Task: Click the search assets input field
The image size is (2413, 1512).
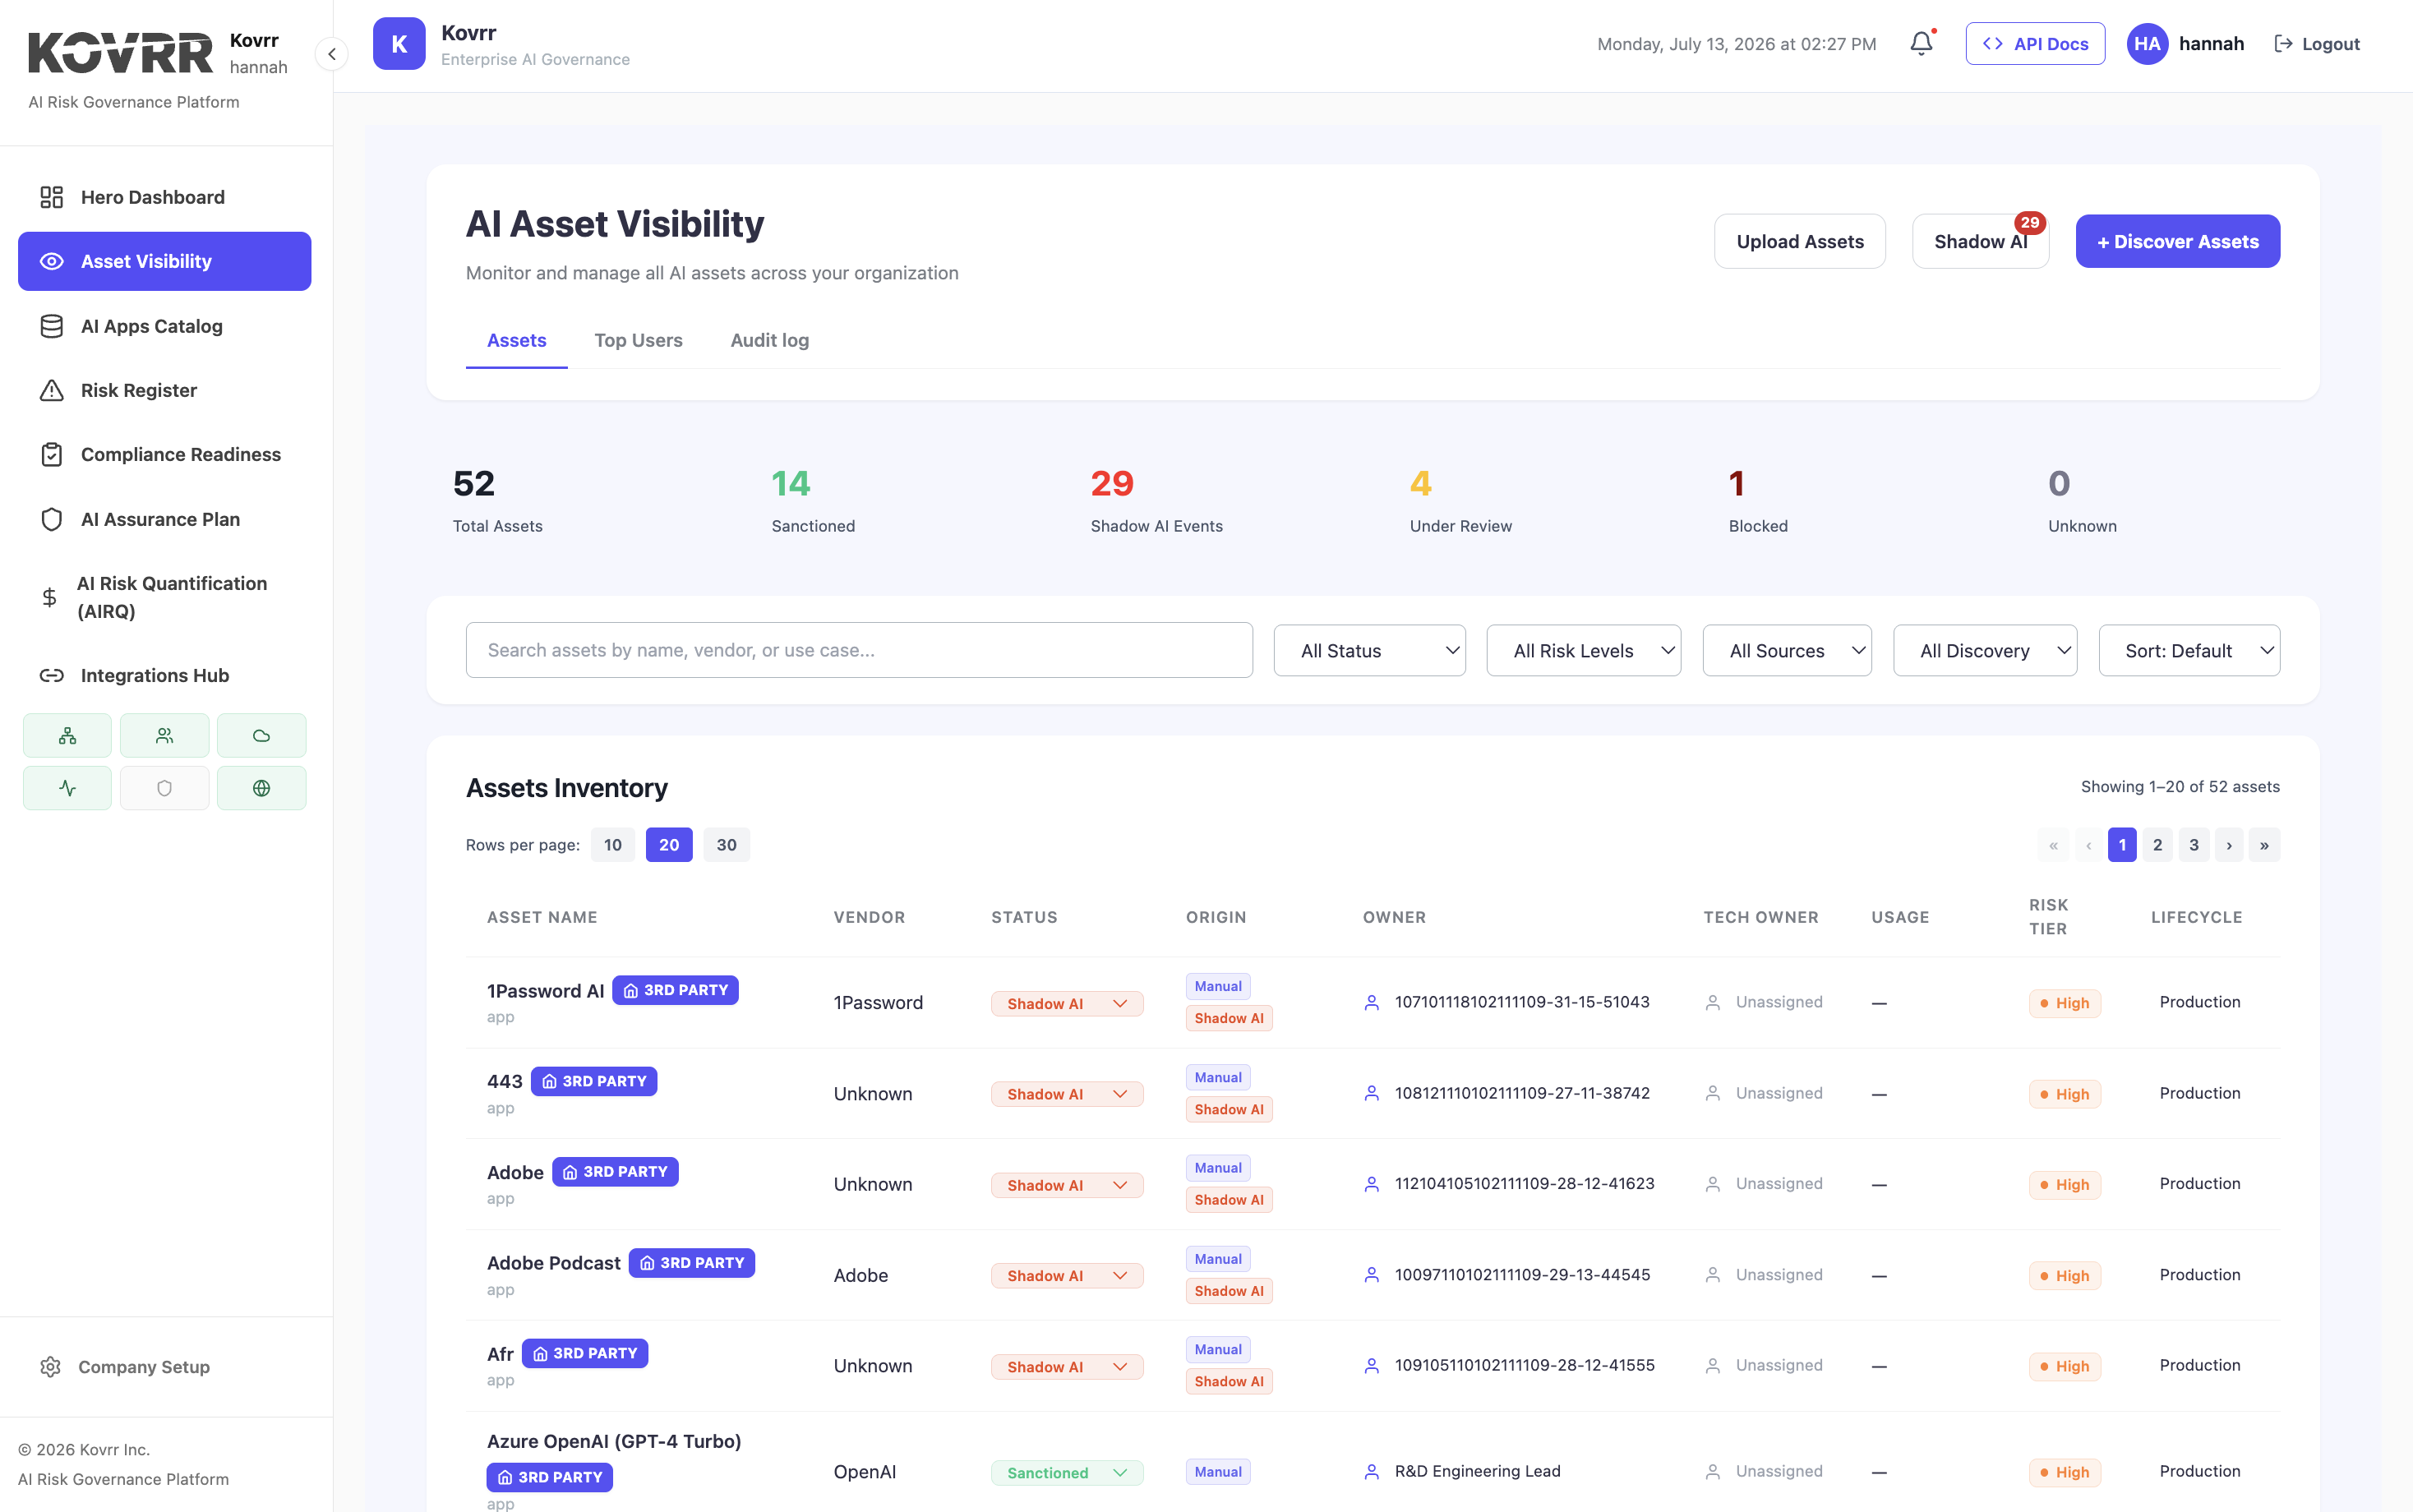Action: click(859, 650)
